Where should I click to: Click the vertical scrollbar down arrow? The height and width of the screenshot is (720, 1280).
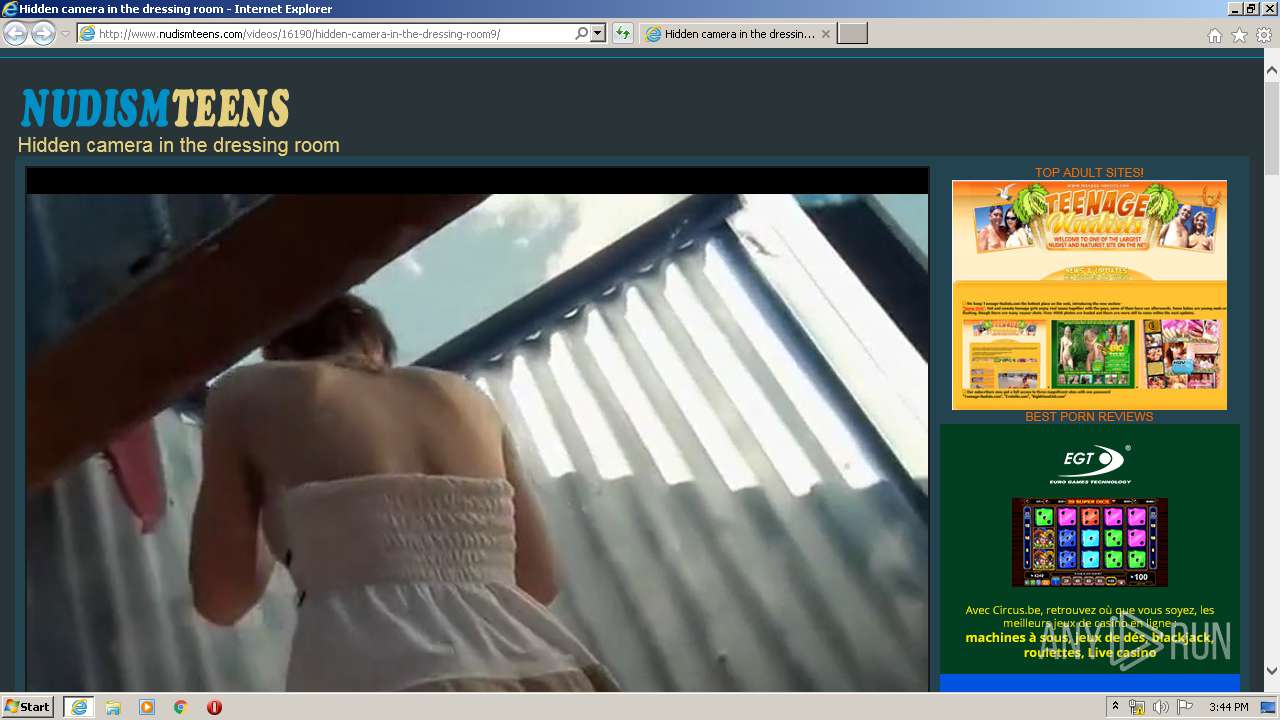tap(1272, 671)
